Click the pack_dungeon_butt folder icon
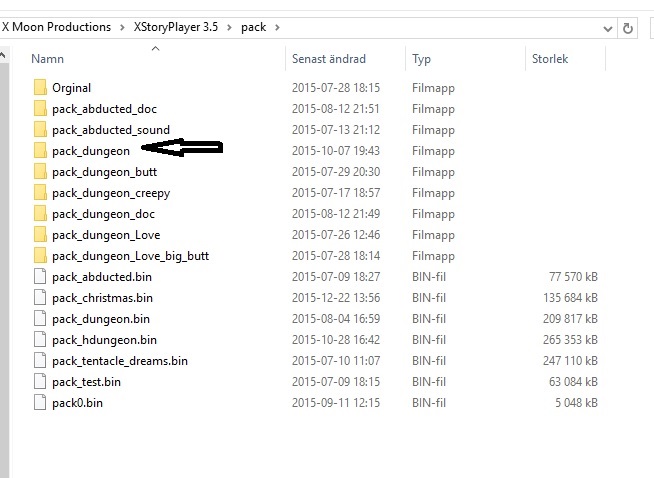This screenshot has height=478, width=654. click(40, 172)
